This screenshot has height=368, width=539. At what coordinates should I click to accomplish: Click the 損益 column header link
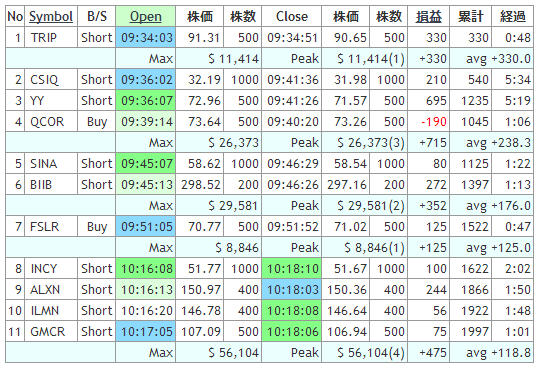tap(428, 16)
